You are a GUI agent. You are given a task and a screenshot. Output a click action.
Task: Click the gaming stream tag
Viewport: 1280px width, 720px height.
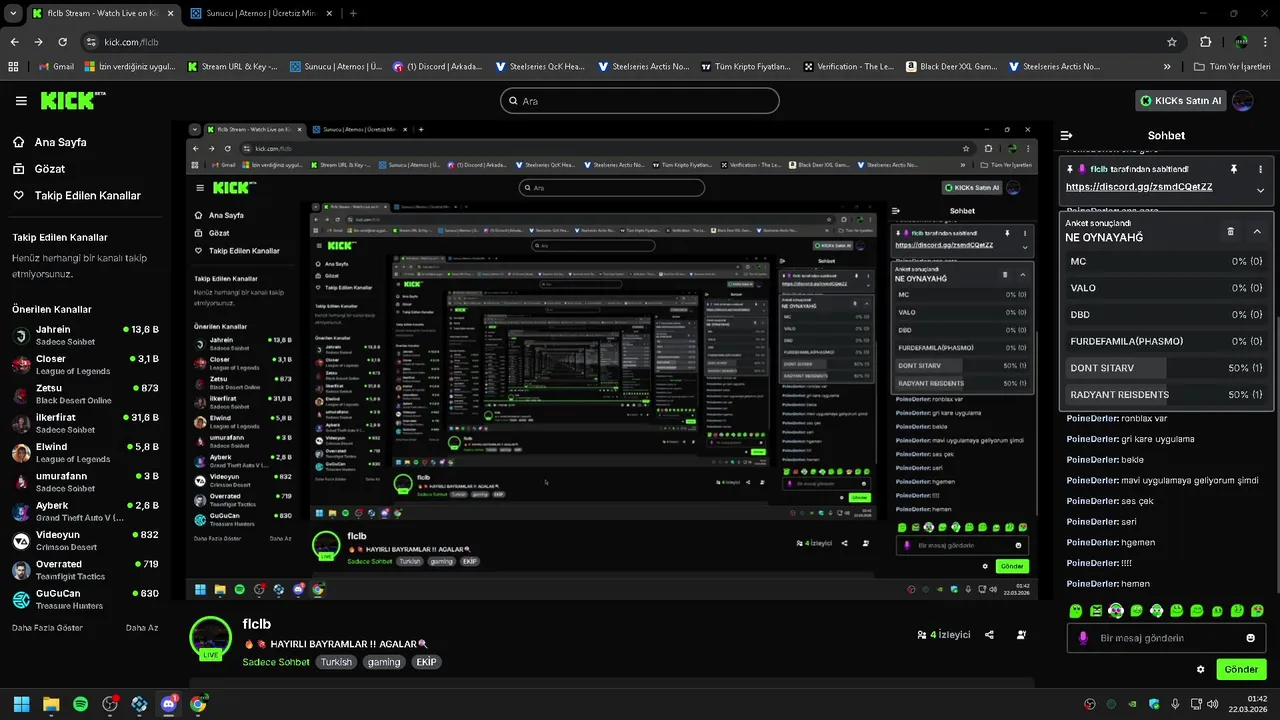tap(383, 662)
